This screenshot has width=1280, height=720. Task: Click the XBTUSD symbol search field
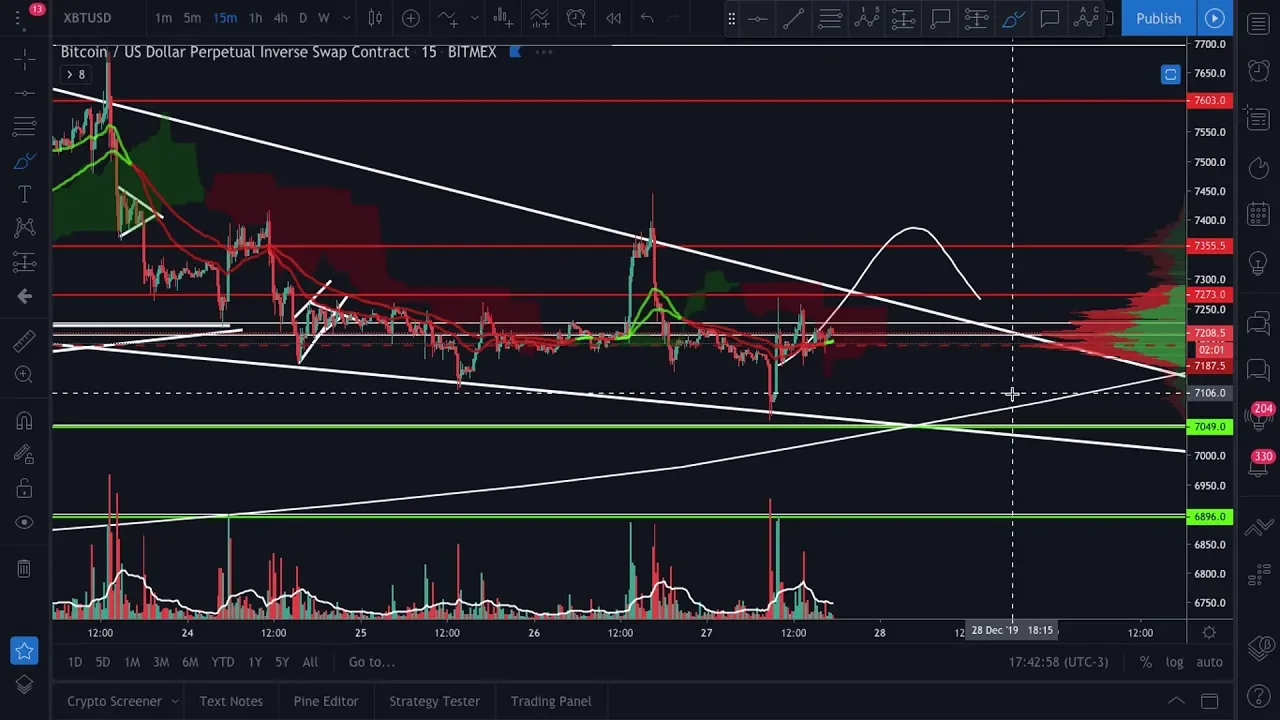(x=88, y=18)
